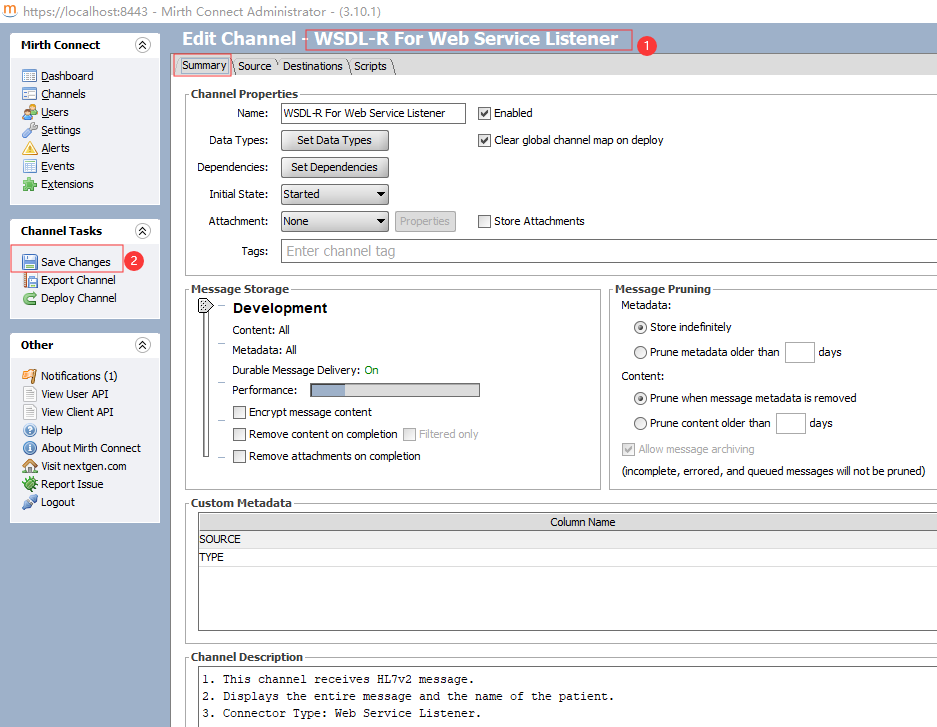937x727 pixels.
Task: Collapse the Other panel
Action: pyautogui.click(x=142, y=345)
